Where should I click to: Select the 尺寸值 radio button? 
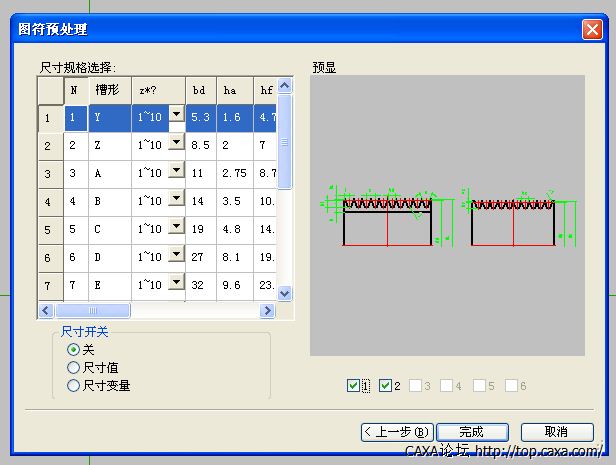click(x=73, y=367)
